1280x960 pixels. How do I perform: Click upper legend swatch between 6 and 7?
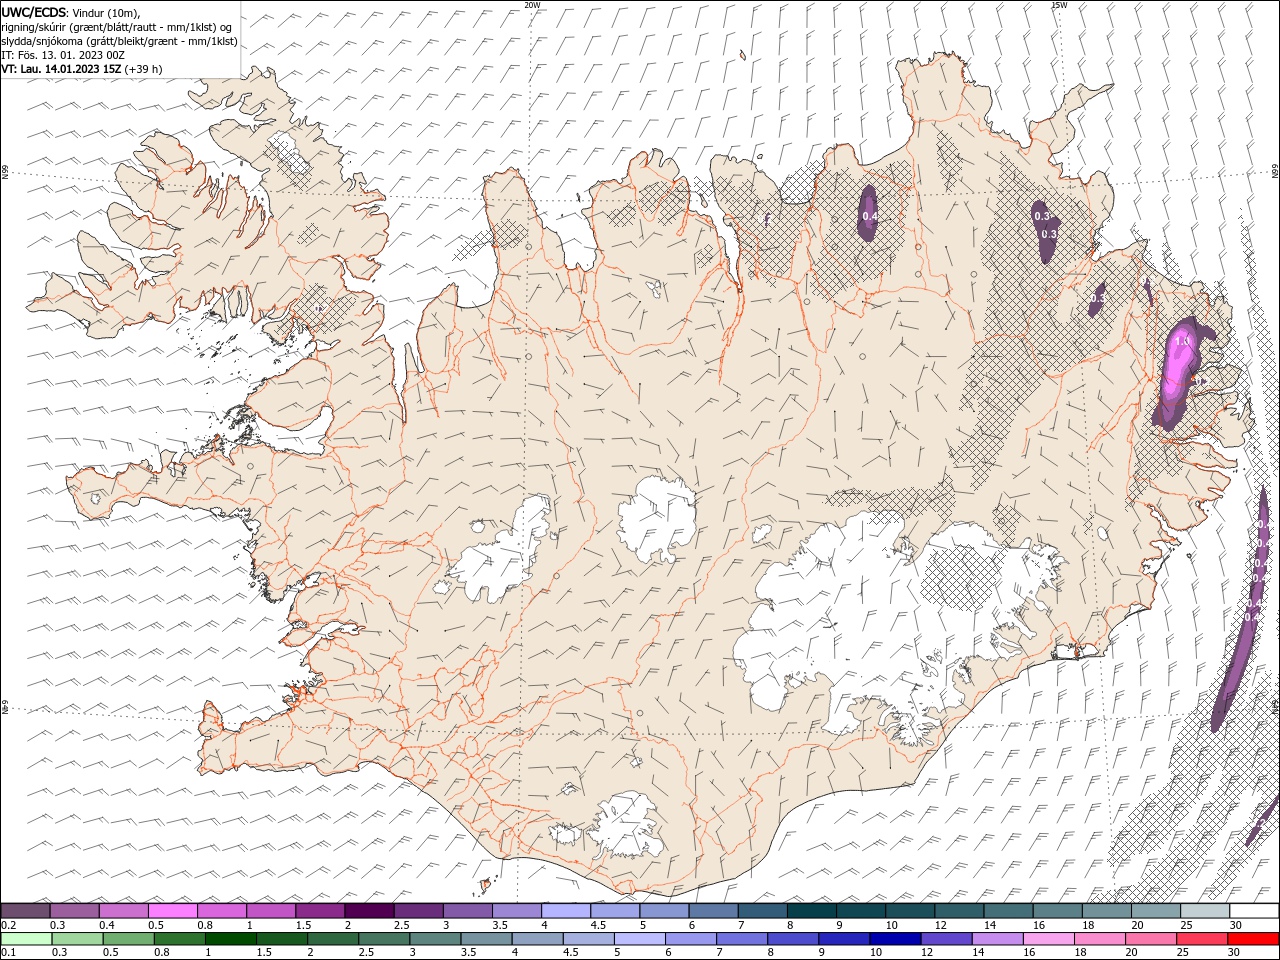tap(713, 911)
